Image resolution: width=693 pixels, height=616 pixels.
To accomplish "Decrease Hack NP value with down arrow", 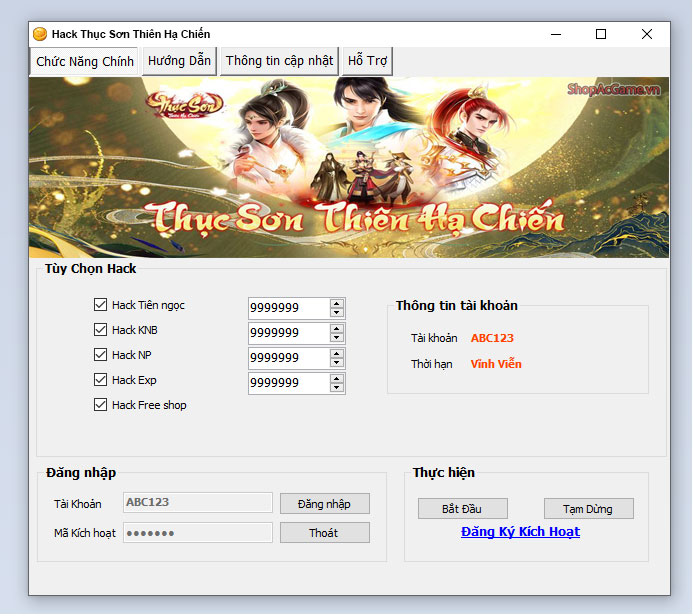I will 337,362.
